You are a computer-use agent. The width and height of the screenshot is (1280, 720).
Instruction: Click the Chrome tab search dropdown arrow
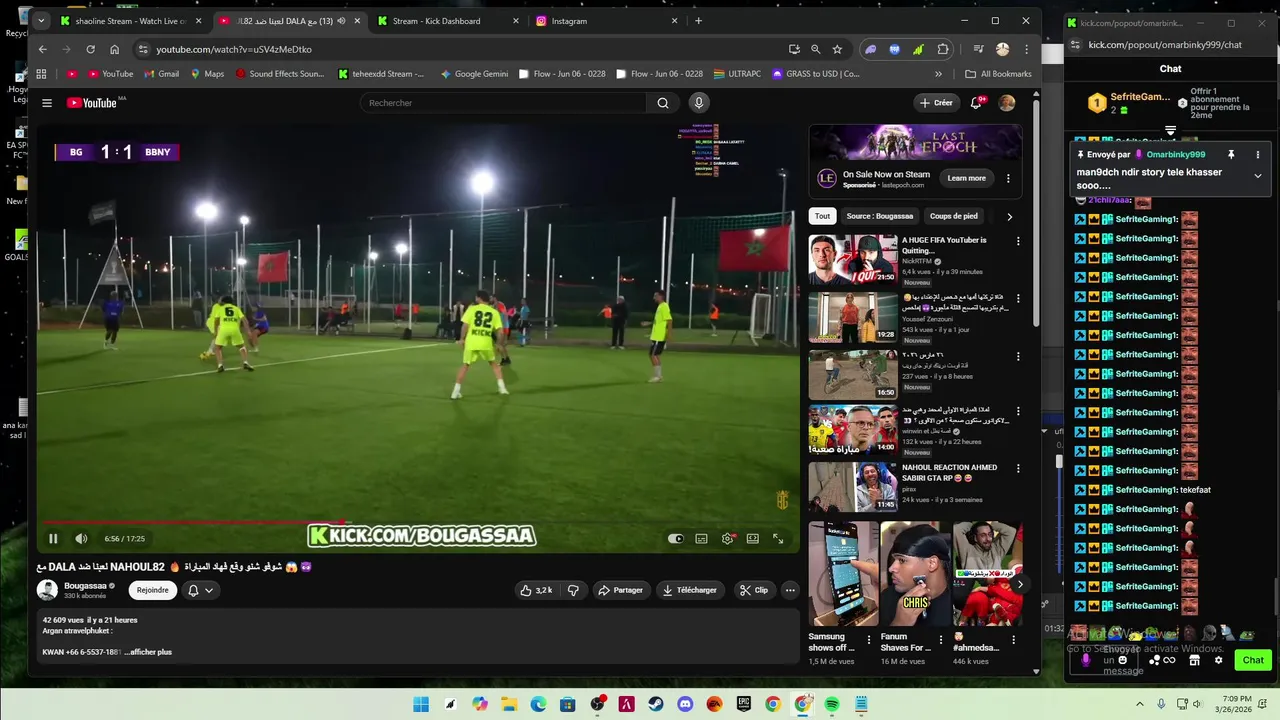41,21
